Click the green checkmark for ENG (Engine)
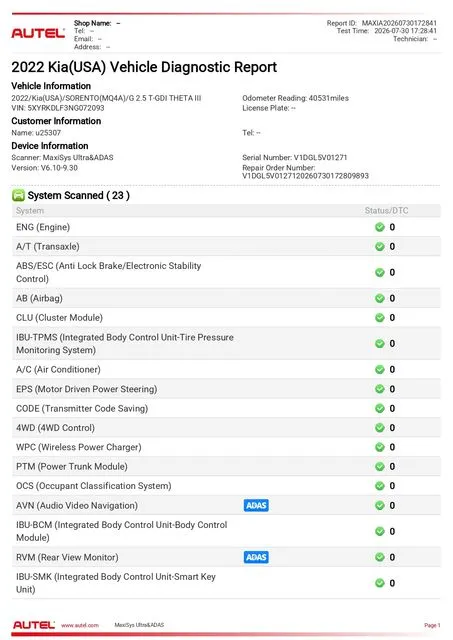 tap(380, 227)
